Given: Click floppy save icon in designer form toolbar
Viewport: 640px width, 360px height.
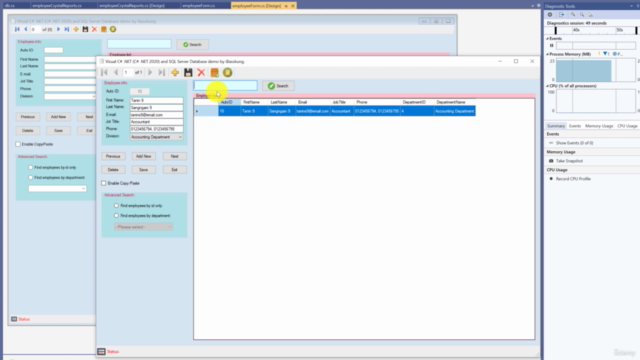Looking at the screenshot, I should [85, 29].
